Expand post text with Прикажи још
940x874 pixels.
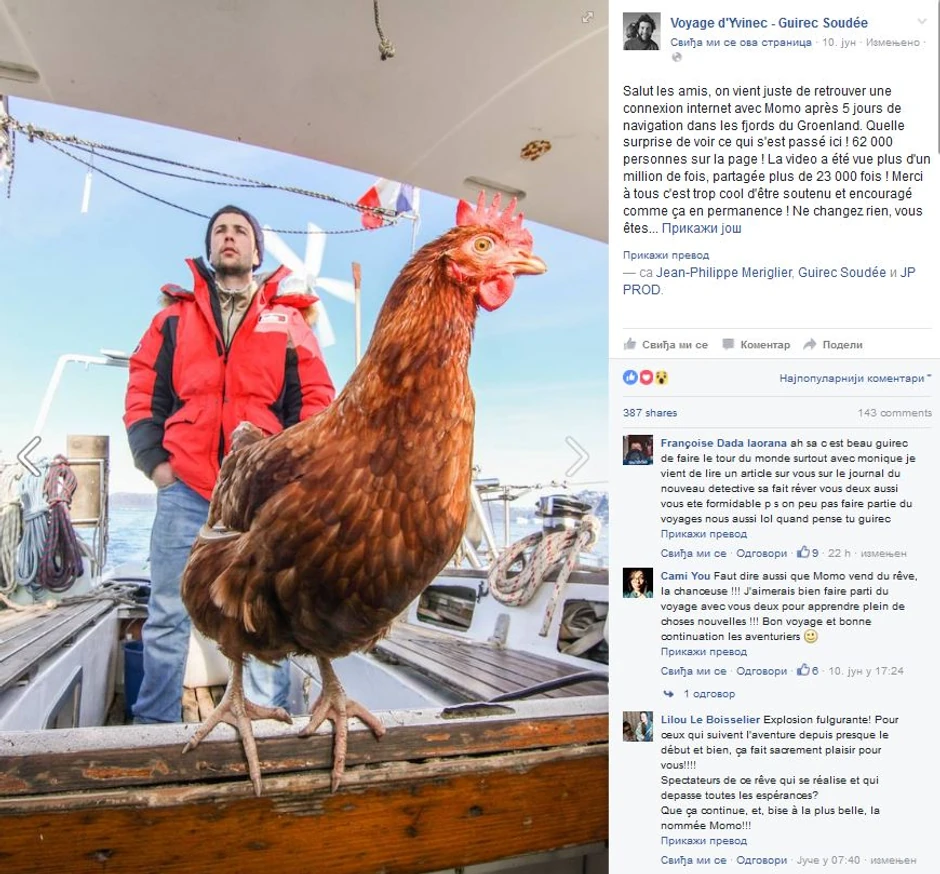[701, 228]
